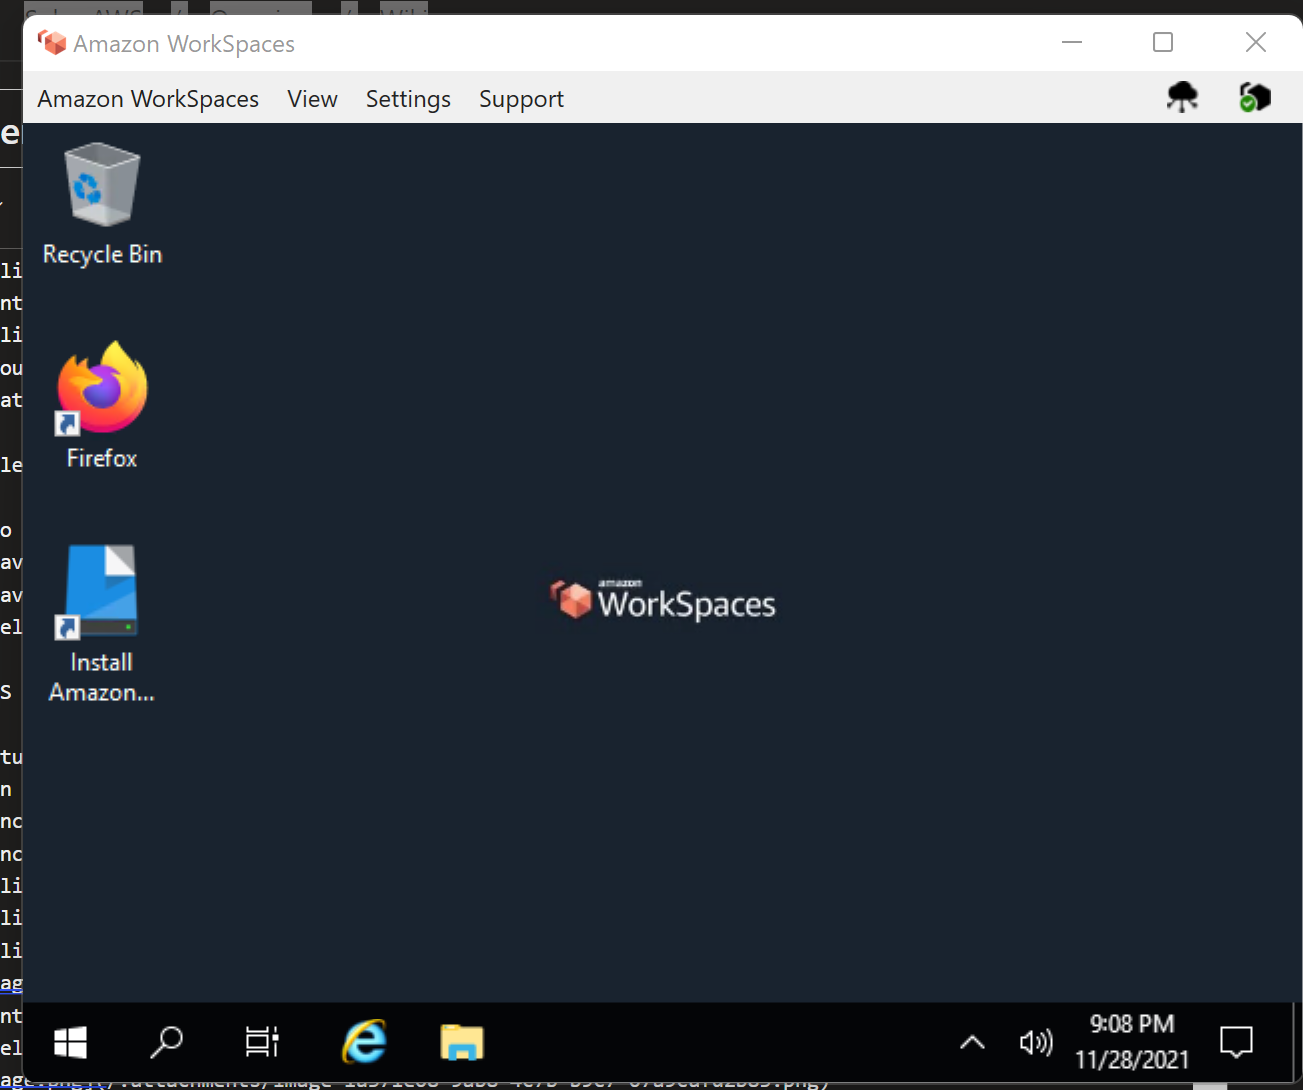Launch Internet Explorer from the taskbar
This screenshot has width=1303, height=1090.
[364, 1043]
